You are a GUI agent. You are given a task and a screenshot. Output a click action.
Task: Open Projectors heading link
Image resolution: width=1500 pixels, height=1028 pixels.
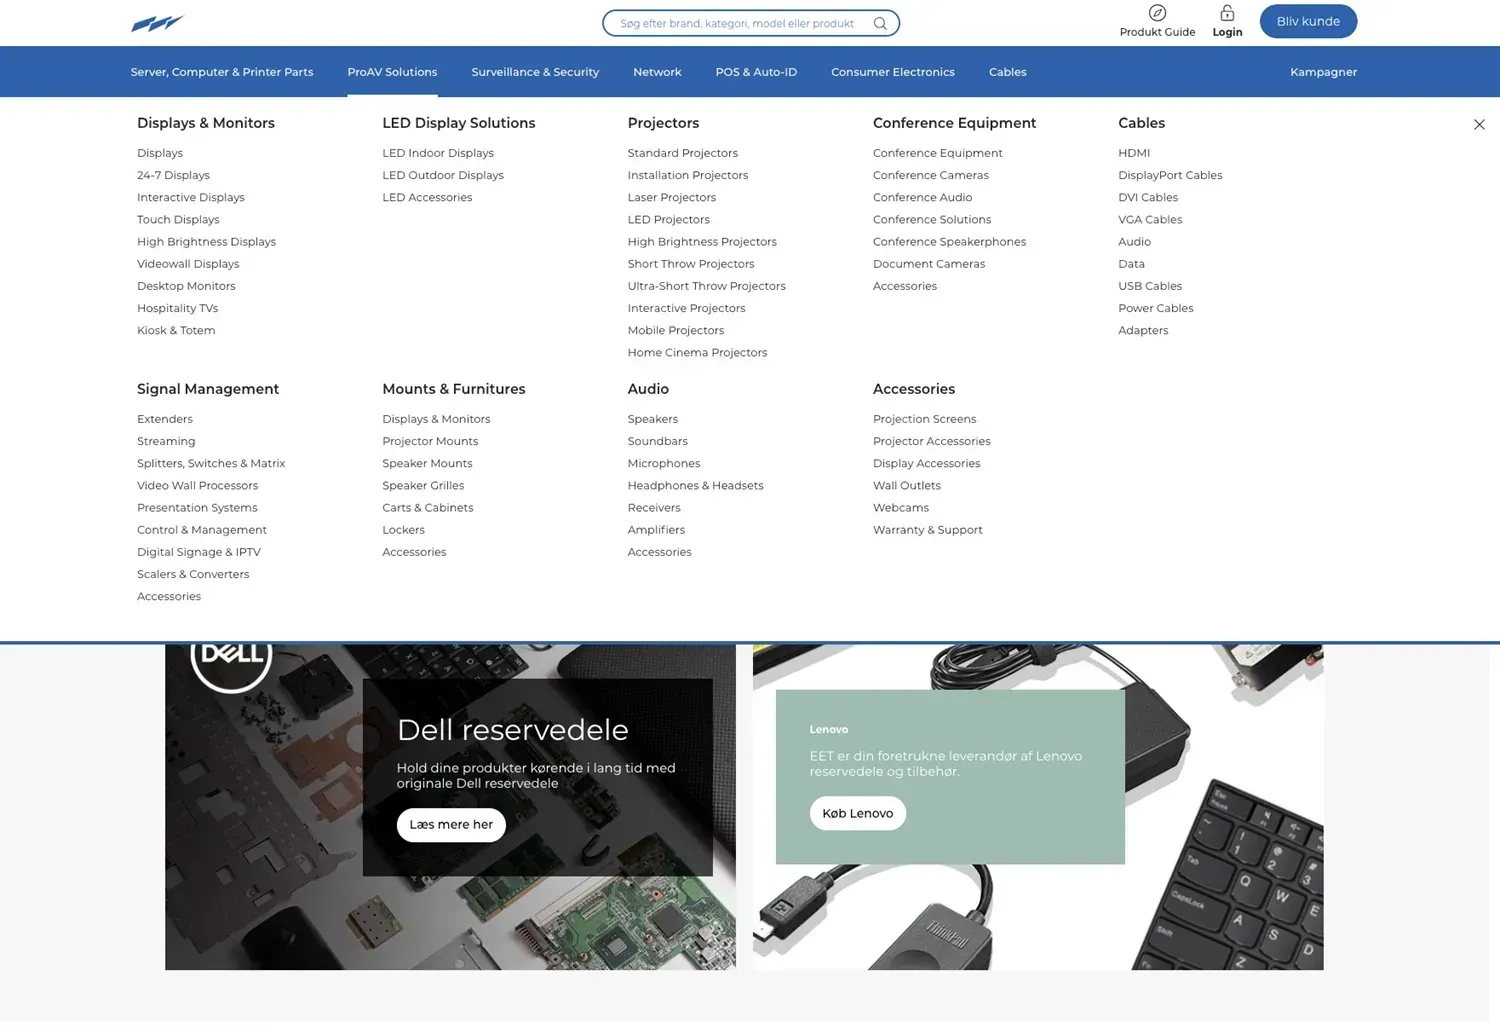663,123
